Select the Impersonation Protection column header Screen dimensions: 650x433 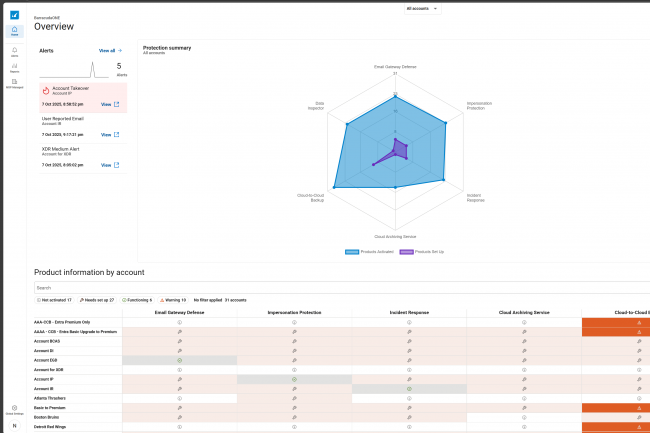294,313
